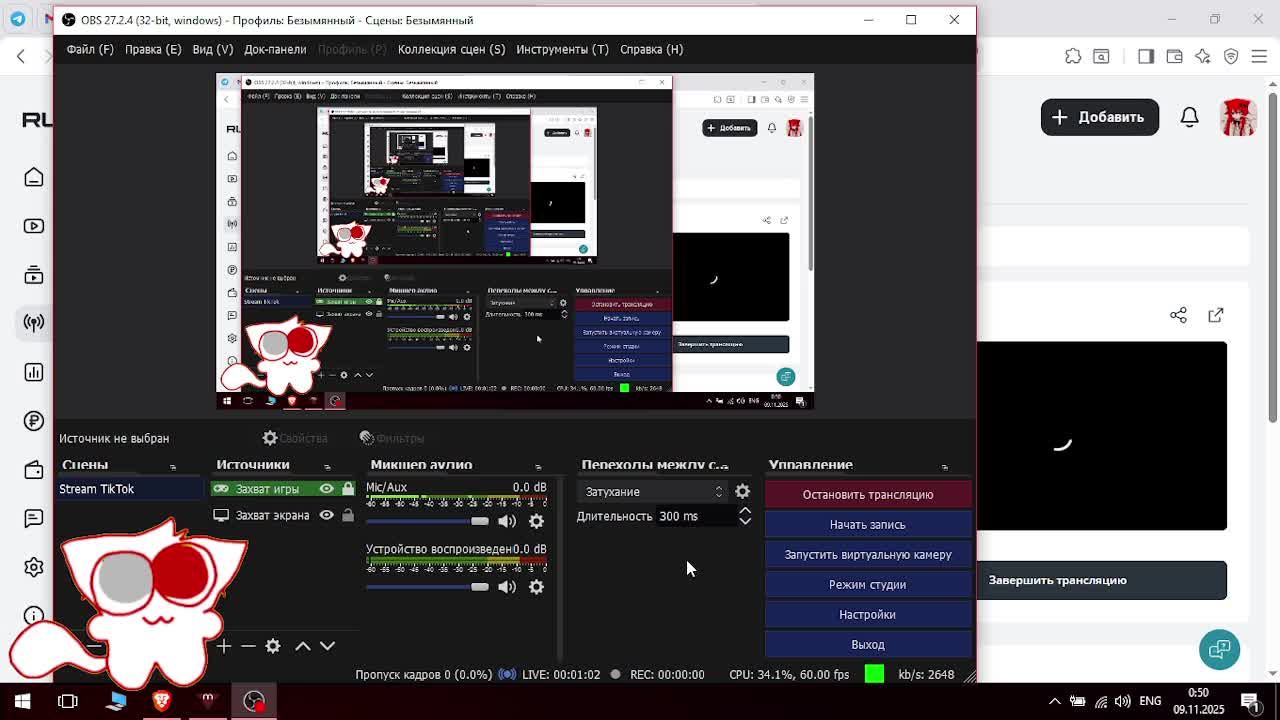
Task: Undock the Микшер аудио panel via float icon
Action: pos(538,466)
